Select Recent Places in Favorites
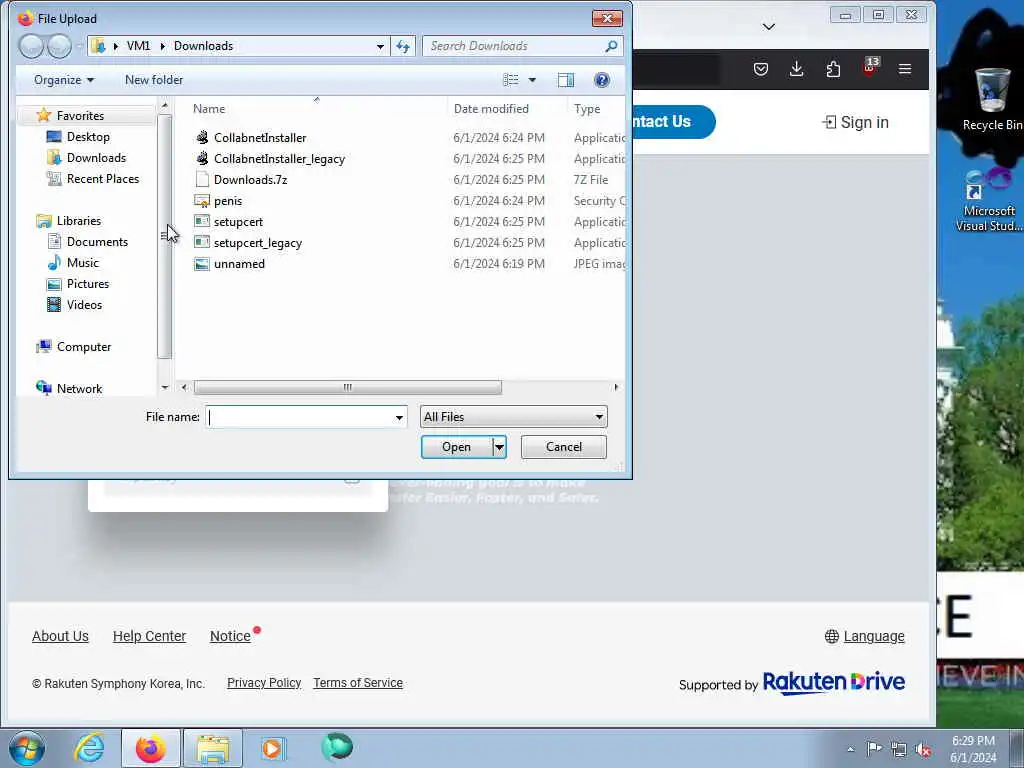This screenshot has height=768, width=1024. (103, 179)
